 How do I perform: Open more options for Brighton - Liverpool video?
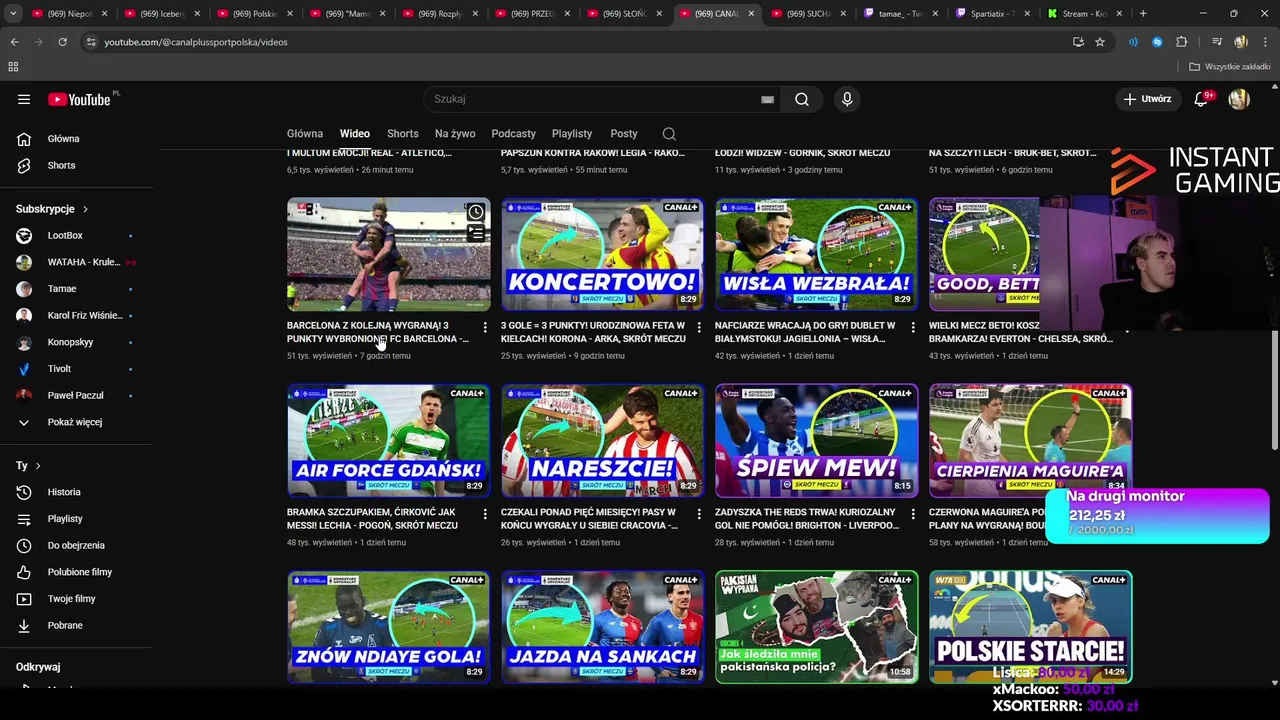pos(913,514)
